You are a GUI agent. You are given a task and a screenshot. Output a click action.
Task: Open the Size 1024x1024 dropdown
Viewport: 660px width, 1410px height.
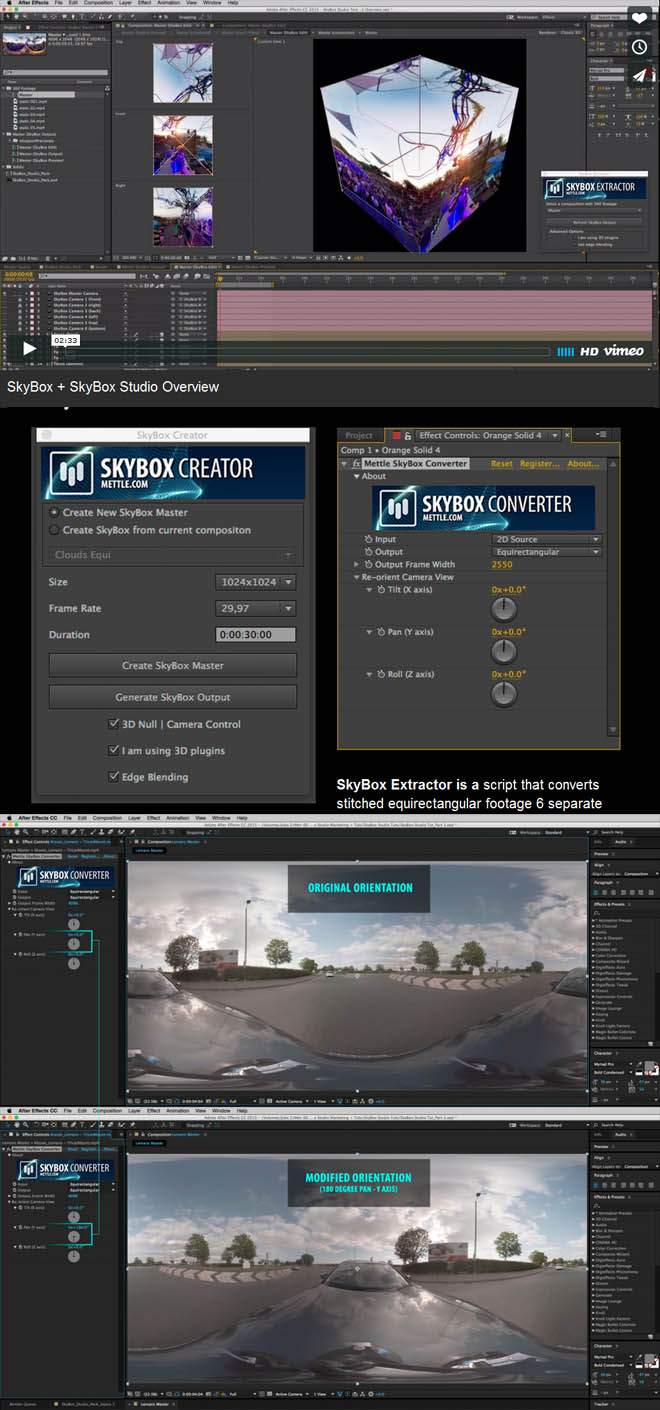pos(256,582)
